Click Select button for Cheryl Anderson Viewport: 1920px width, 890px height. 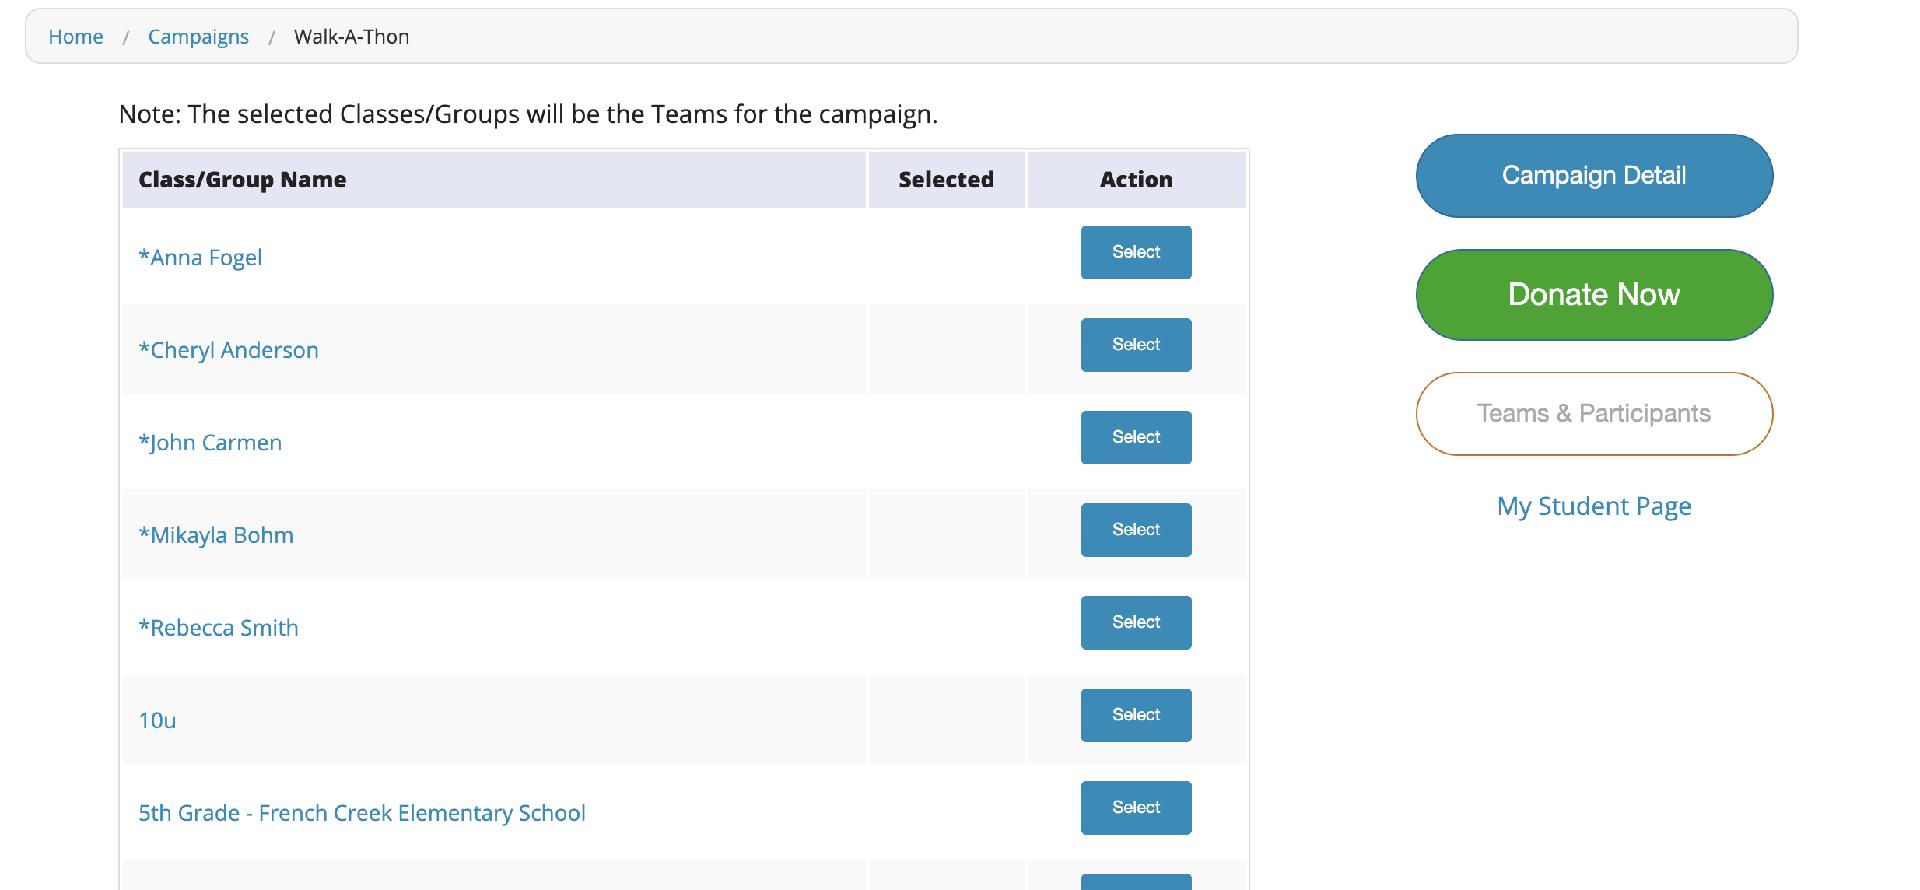click(1136, 345)
